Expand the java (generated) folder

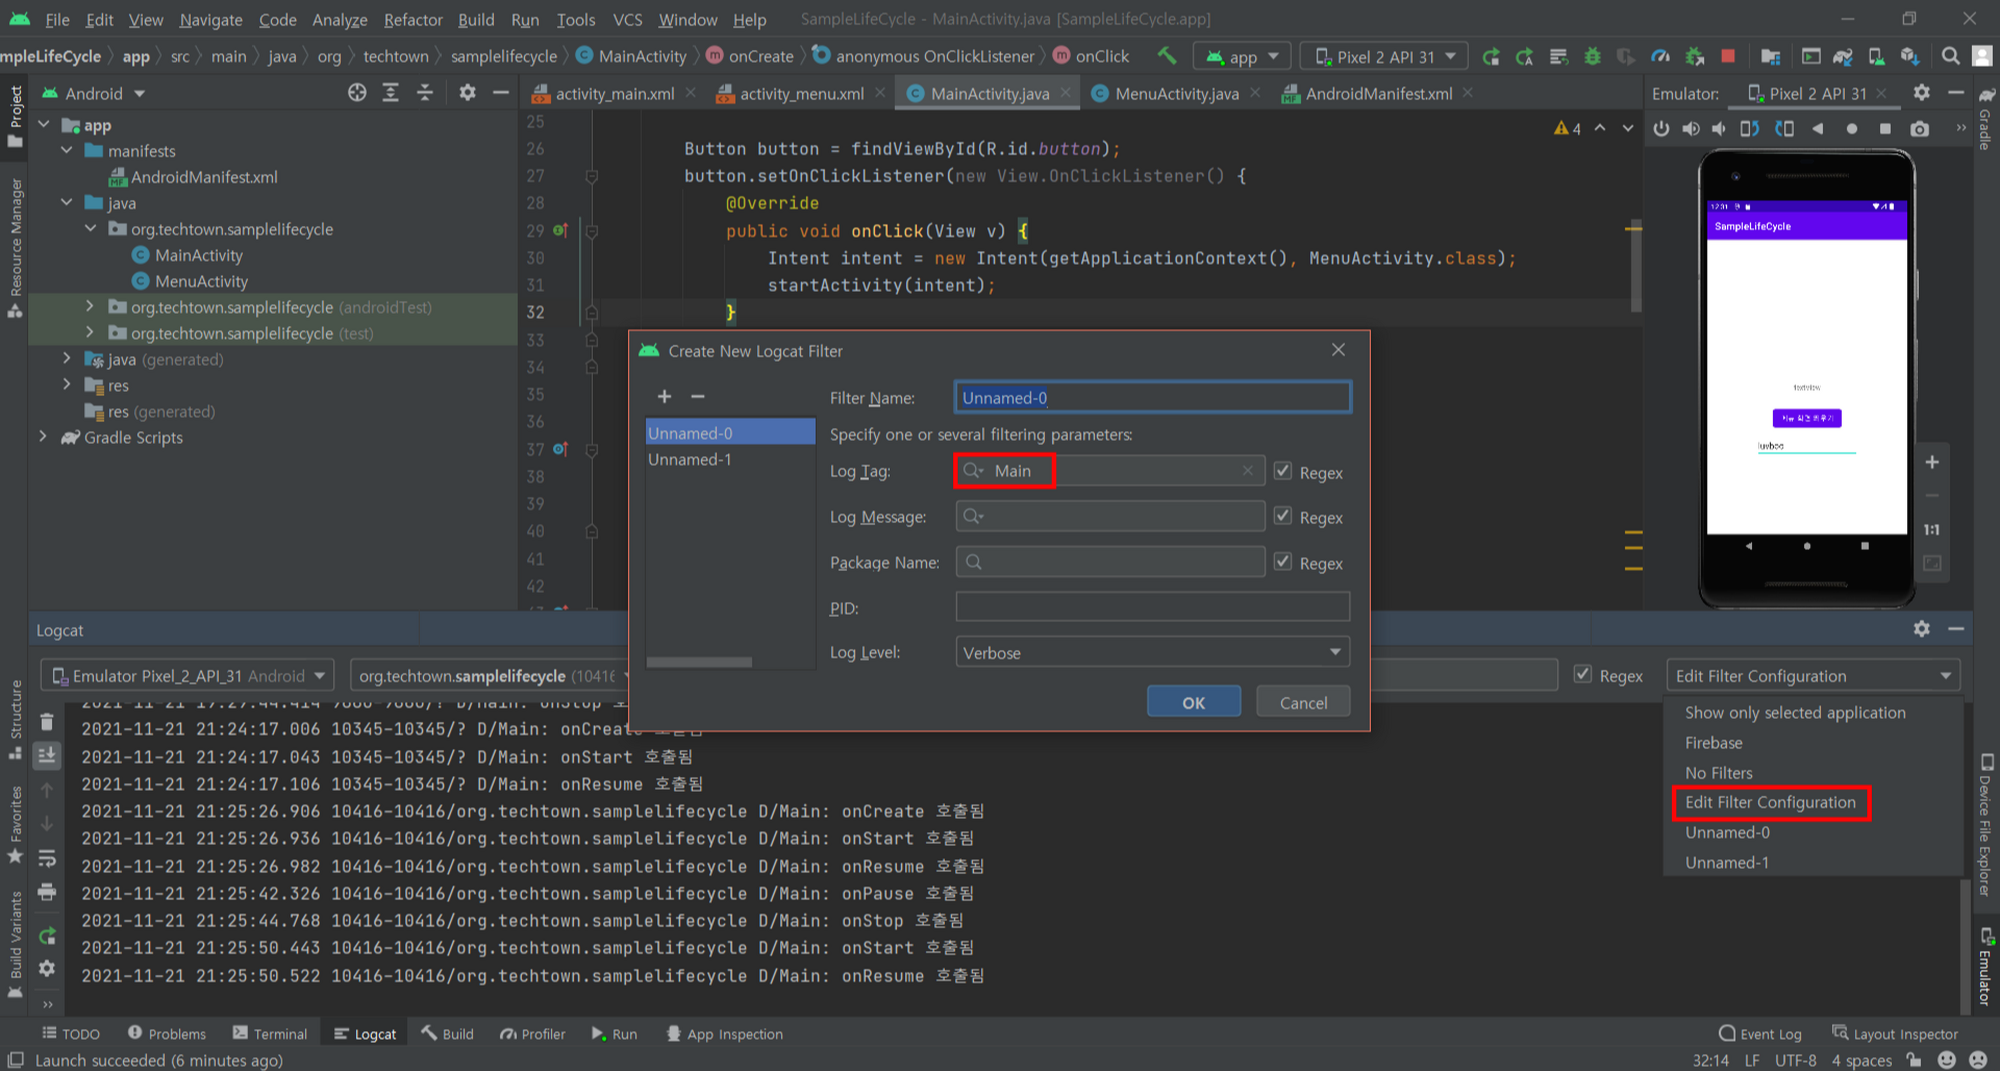[x=67, y=359]
